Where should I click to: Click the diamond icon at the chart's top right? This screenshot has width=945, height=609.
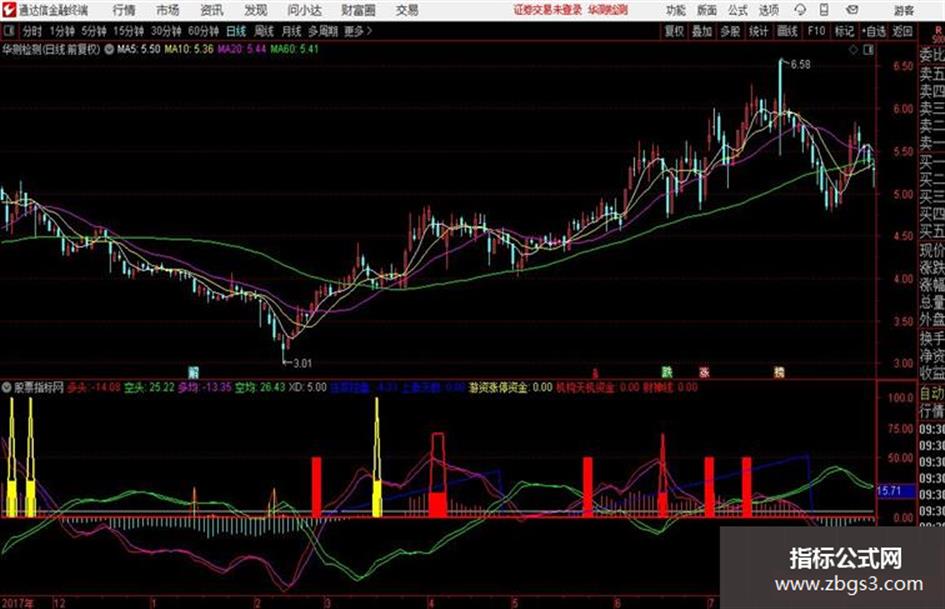tap(853, 50)
